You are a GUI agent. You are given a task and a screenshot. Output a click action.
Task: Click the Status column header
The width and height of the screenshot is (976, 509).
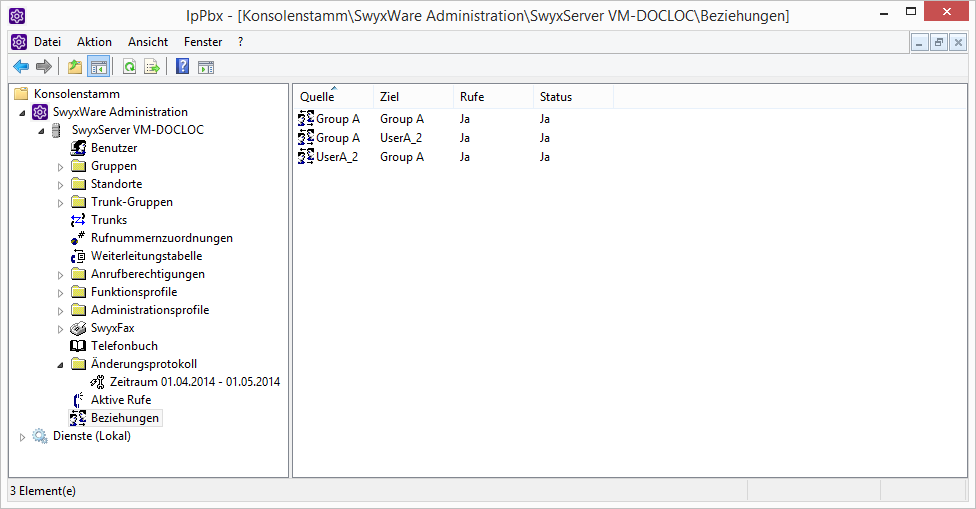(556, 97)
